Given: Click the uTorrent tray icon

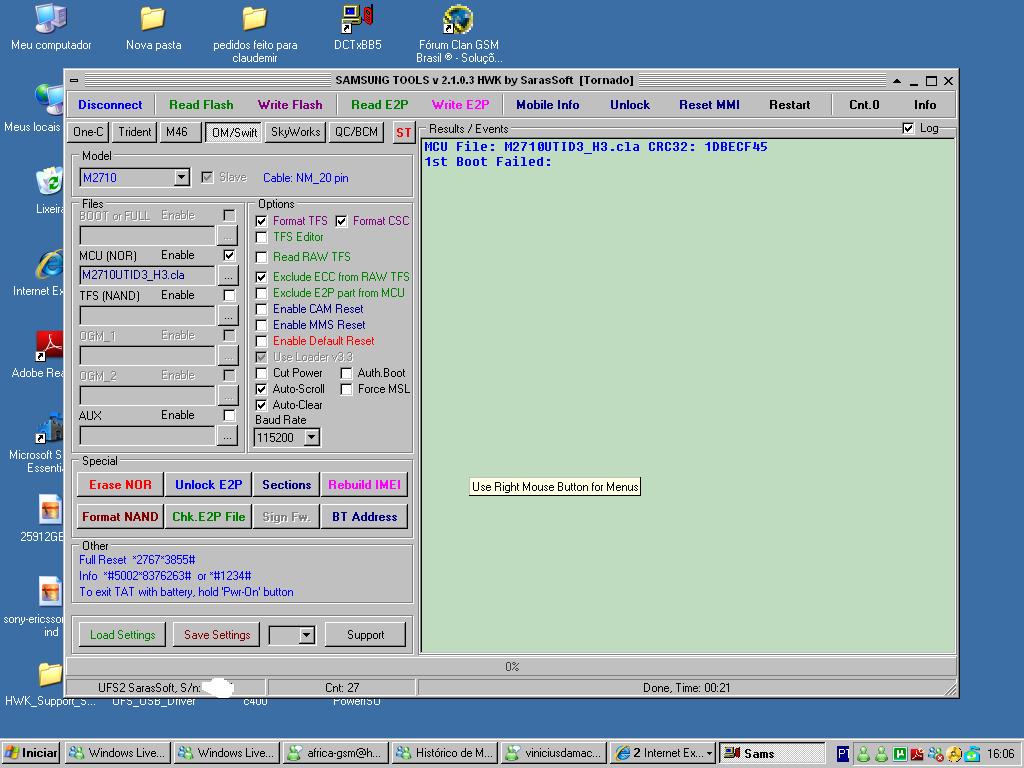Looking at the screenshot, I should pyautogui.click(x=899, y=754).
